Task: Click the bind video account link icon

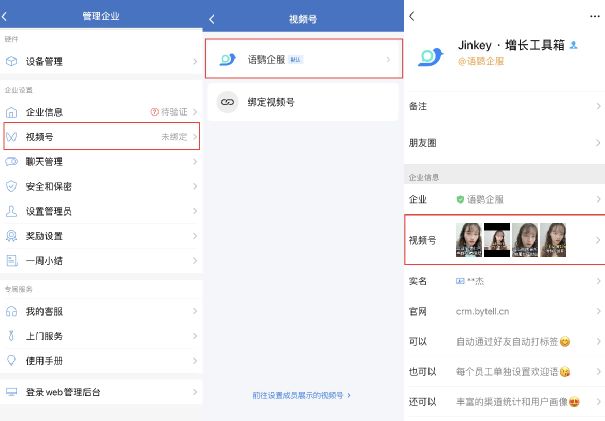Action: (x=228, y=102)
